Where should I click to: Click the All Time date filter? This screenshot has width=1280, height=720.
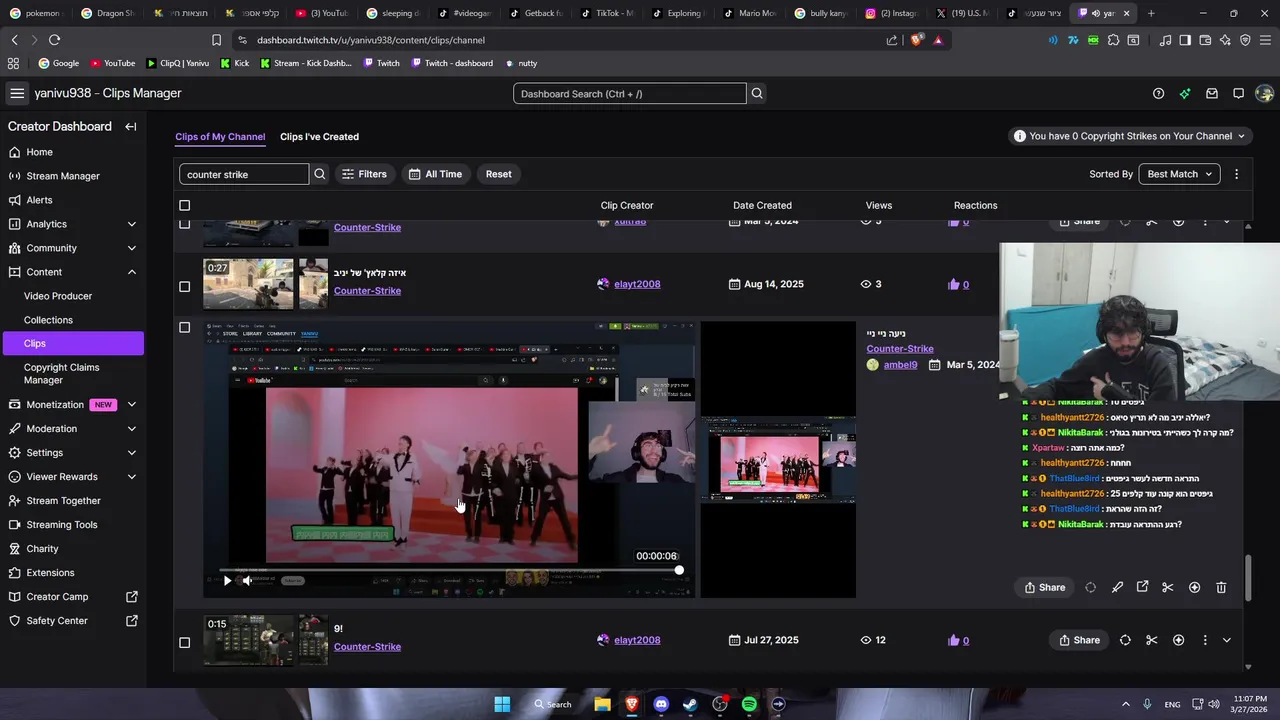coord(435,174)
